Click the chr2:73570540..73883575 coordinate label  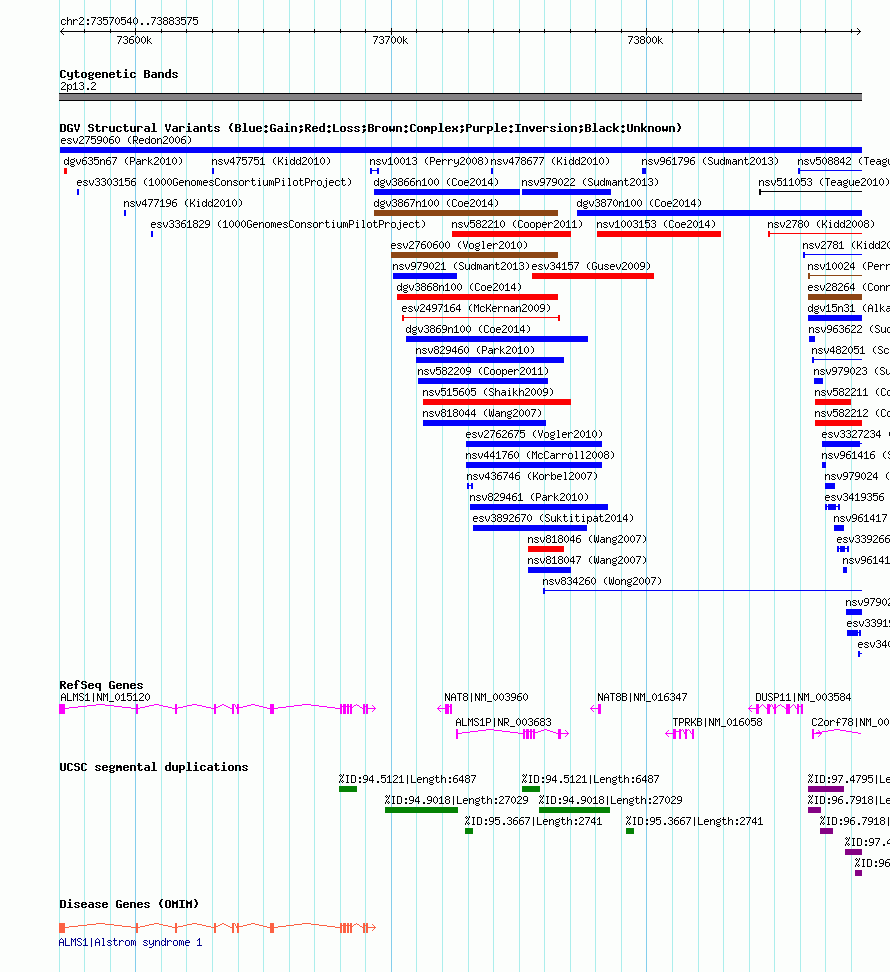pos(130,22)
